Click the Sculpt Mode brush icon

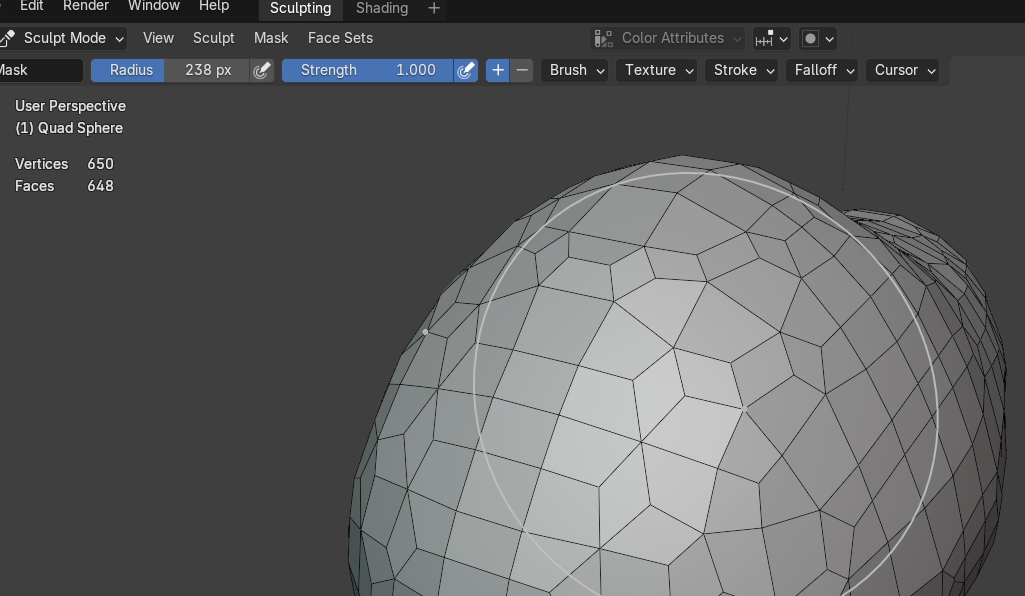7,39
